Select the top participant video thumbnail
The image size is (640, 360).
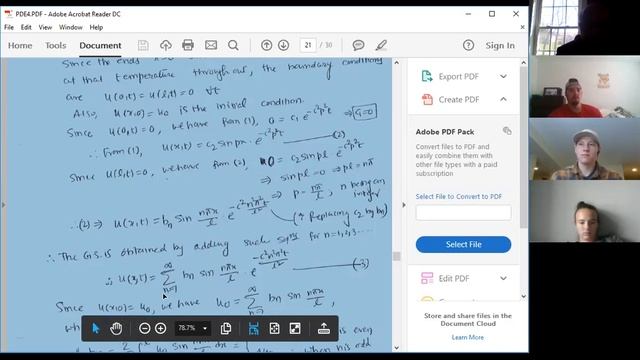(x=584, y=27)
